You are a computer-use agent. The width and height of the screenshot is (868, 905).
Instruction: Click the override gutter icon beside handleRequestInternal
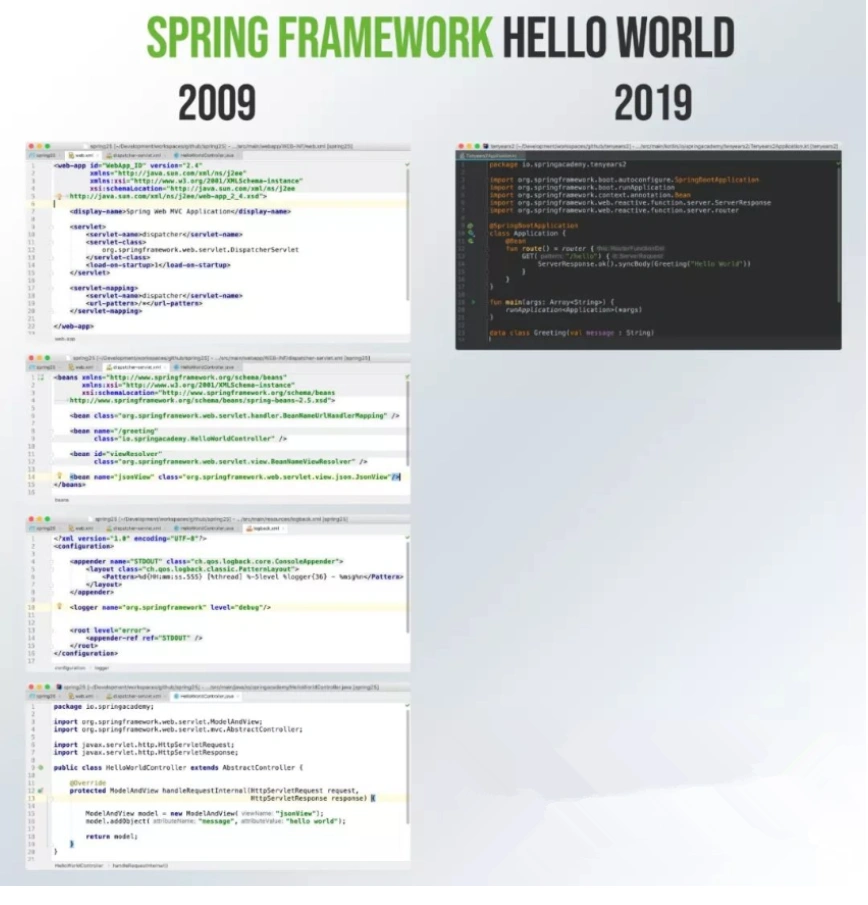coord(40,790)
